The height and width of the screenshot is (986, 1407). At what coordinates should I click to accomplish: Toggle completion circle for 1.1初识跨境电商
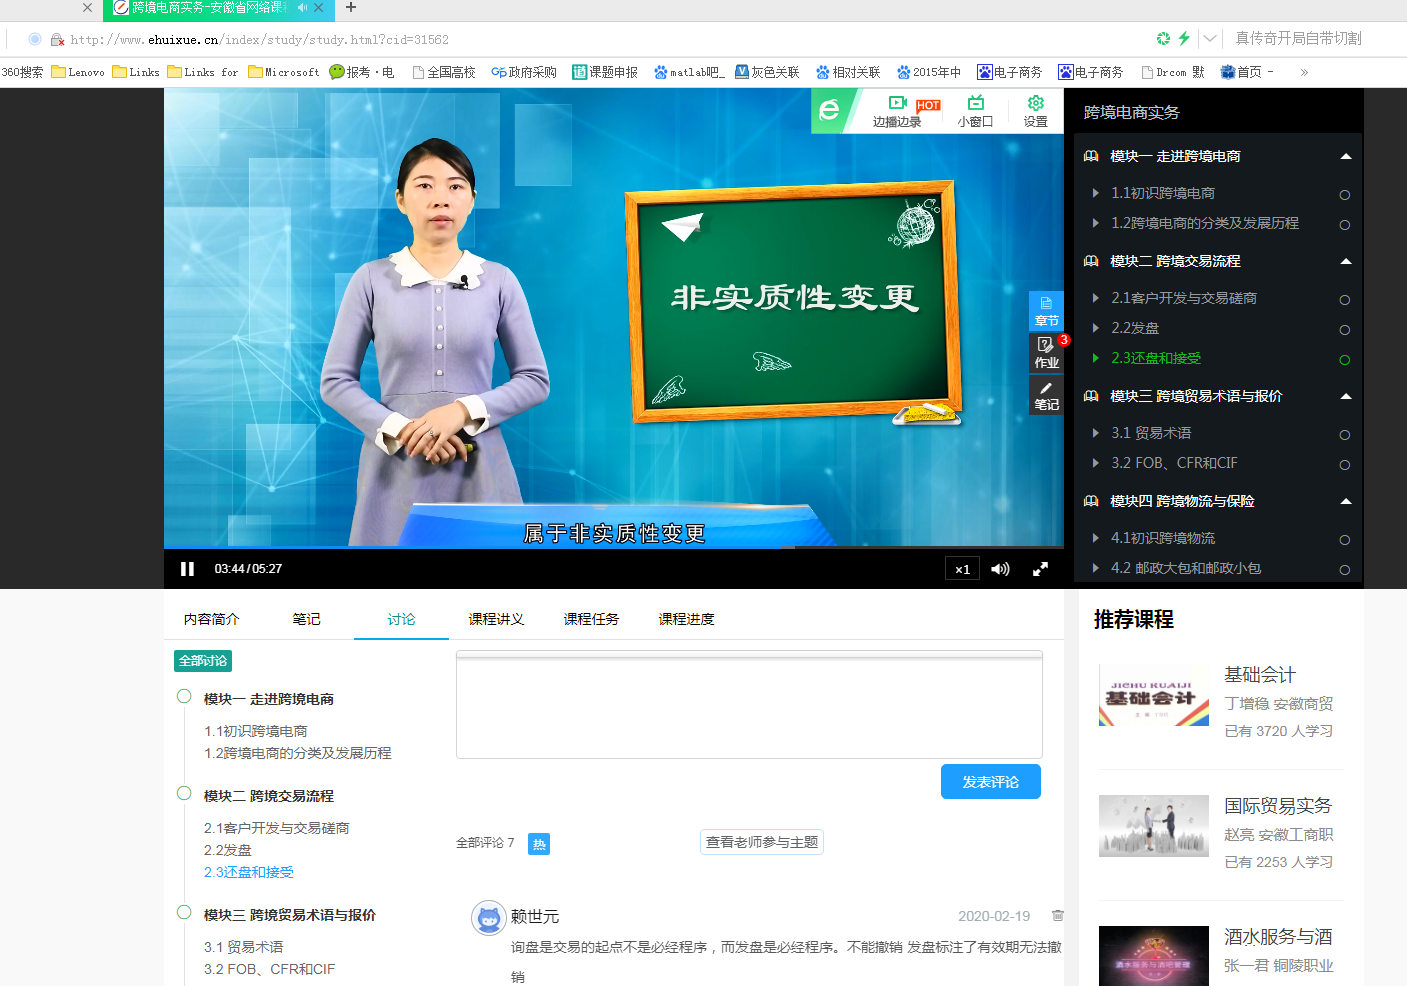[1344, 195]
